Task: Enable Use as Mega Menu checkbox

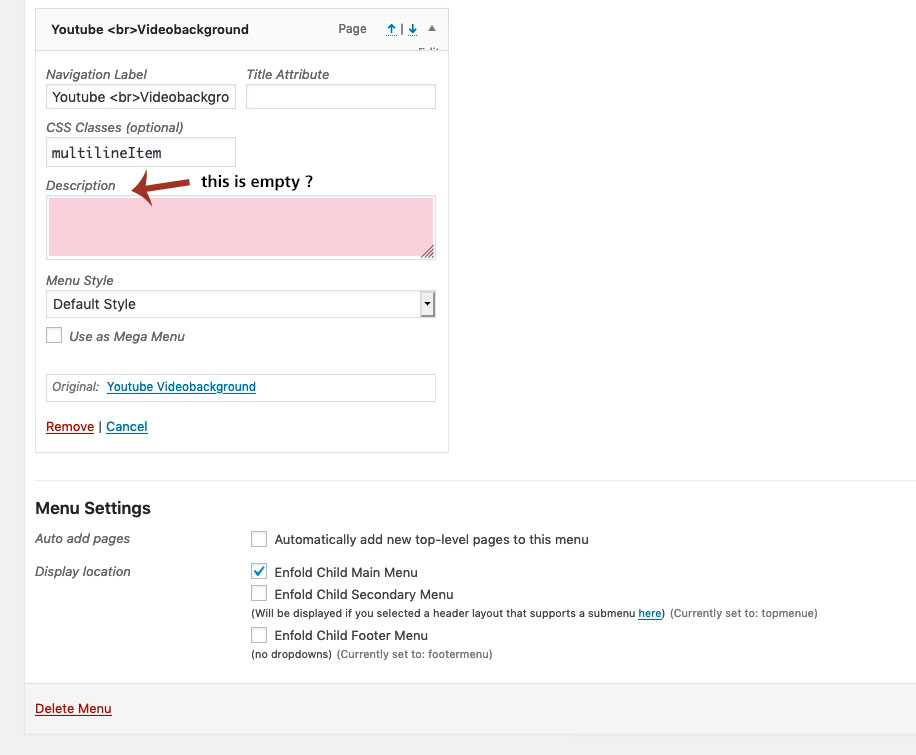Action: click(54, 335)
